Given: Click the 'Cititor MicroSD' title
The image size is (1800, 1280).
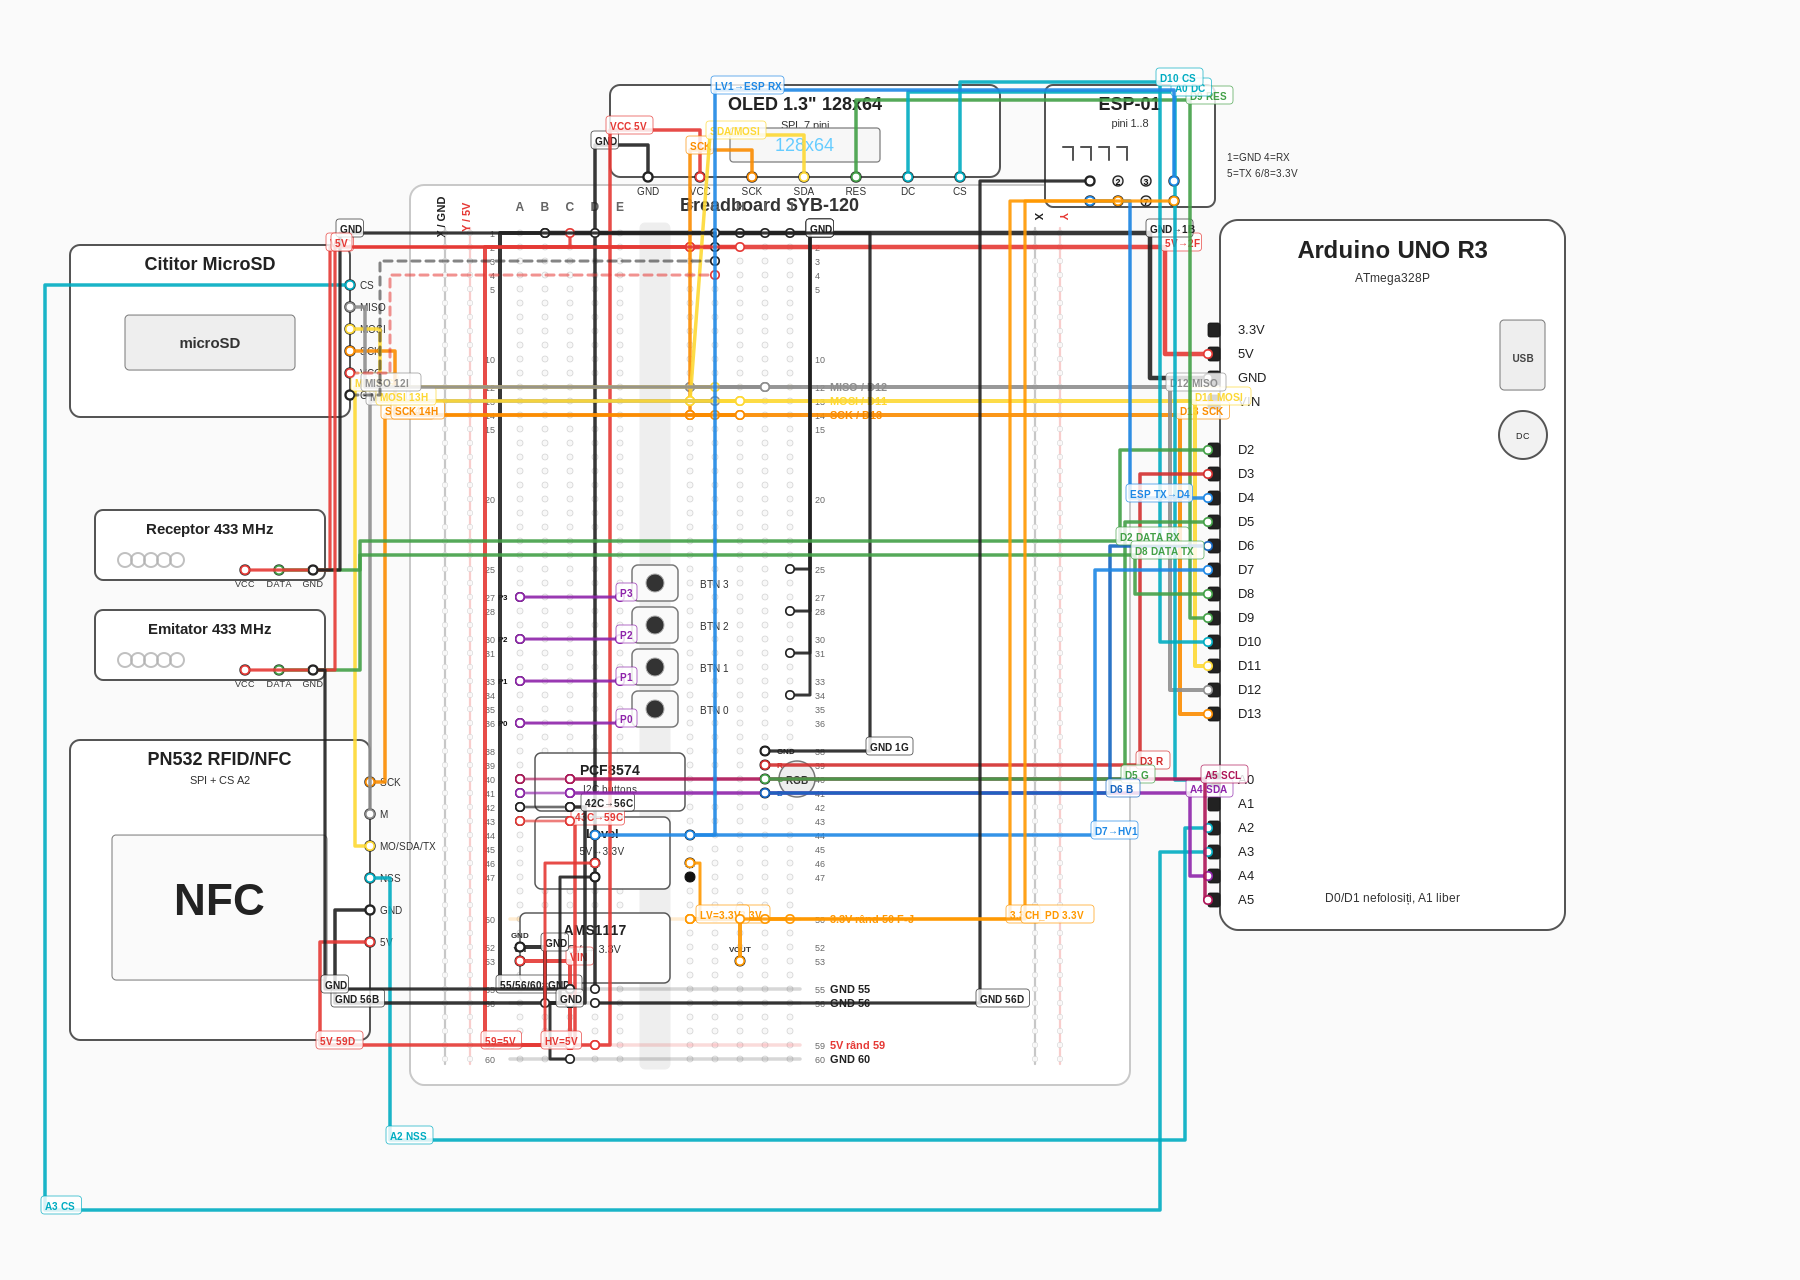Looking at the screenshot, I should 210,264.
